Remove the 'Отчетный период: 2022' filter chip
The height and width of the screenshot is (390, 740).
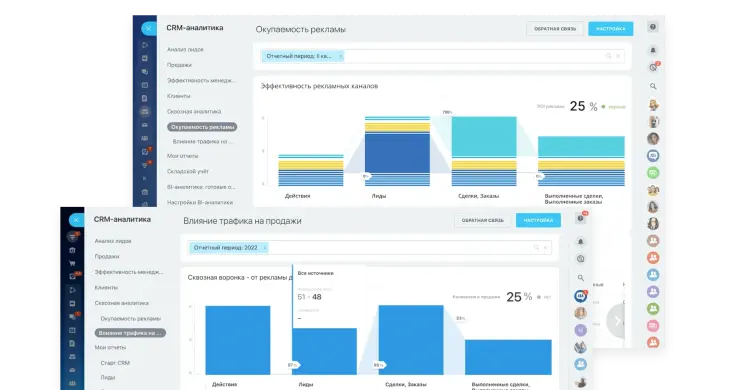point(264,247)
